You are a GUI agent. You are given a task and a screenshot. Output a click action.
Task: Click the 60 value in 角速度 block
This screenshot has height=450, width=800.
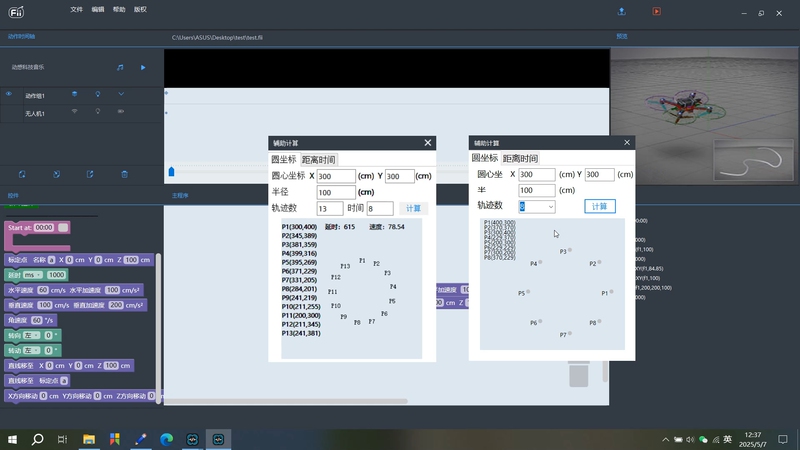tap(37, 320)
